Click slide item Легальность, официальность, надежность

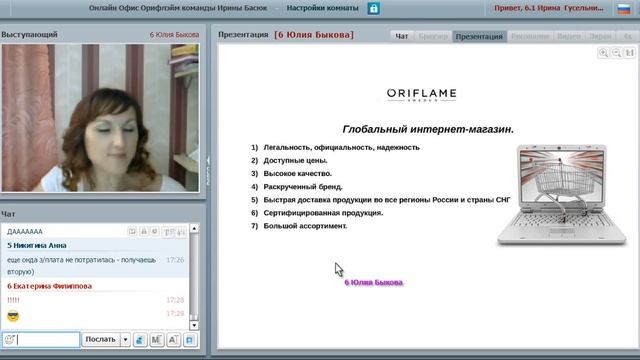342,147
